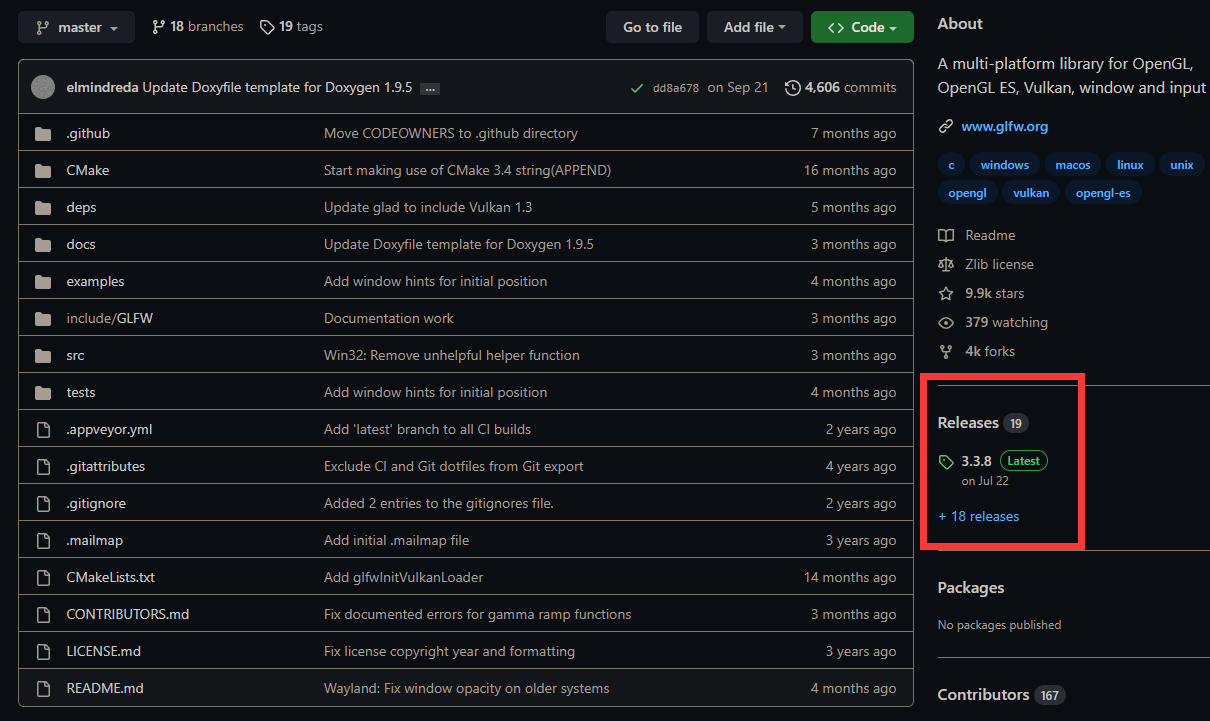Viewport: 1210px width, 721px height.
Task: Open elmindreda author link
Action: pyautogui.click(x=102, y=87)
